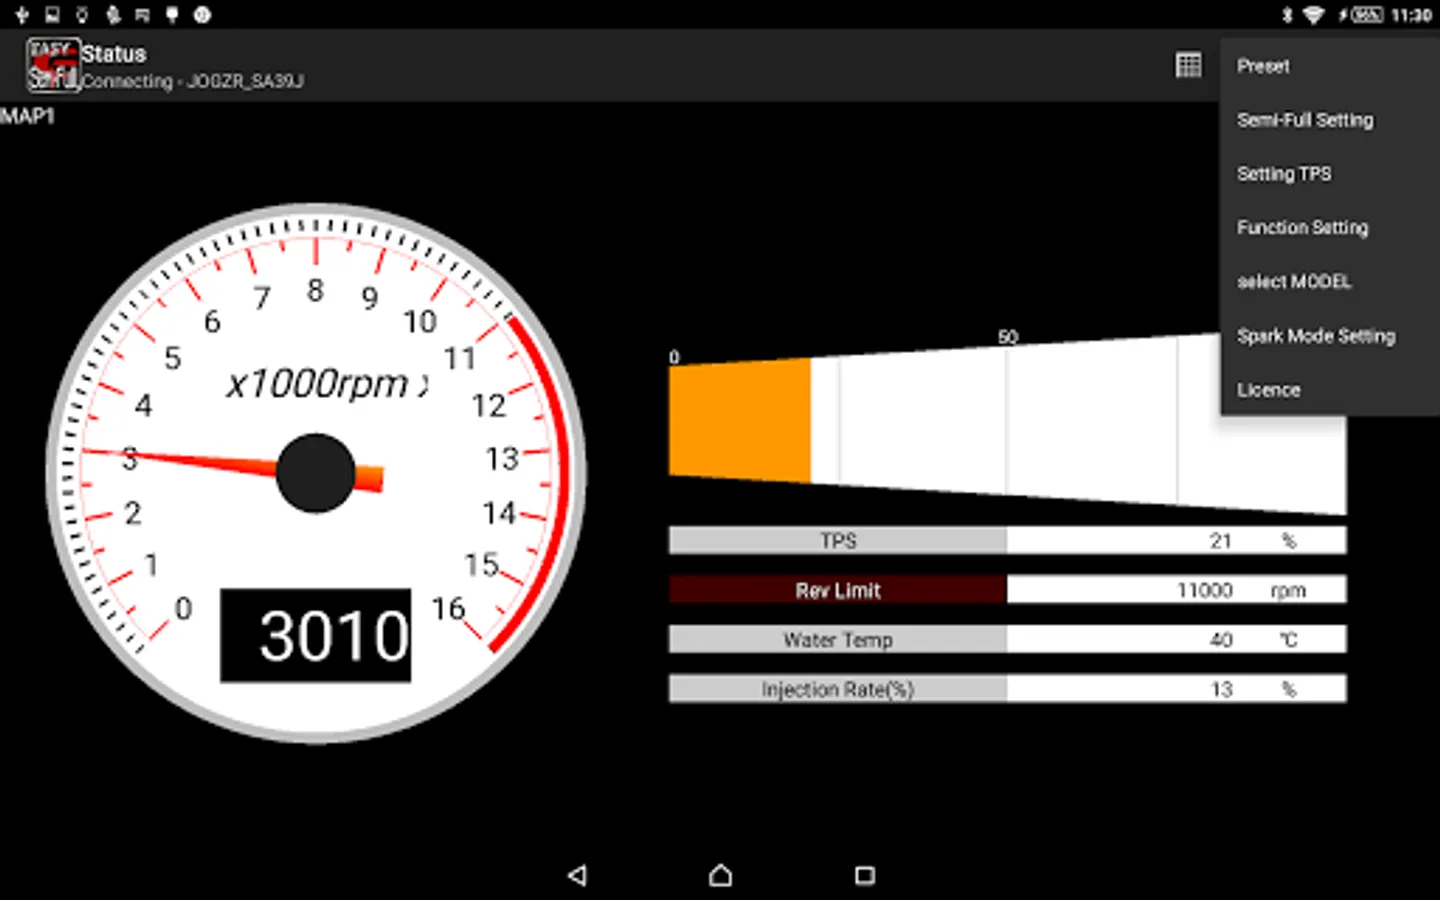
Task: Tap the recent apps square button
Action: coord(865,875)
